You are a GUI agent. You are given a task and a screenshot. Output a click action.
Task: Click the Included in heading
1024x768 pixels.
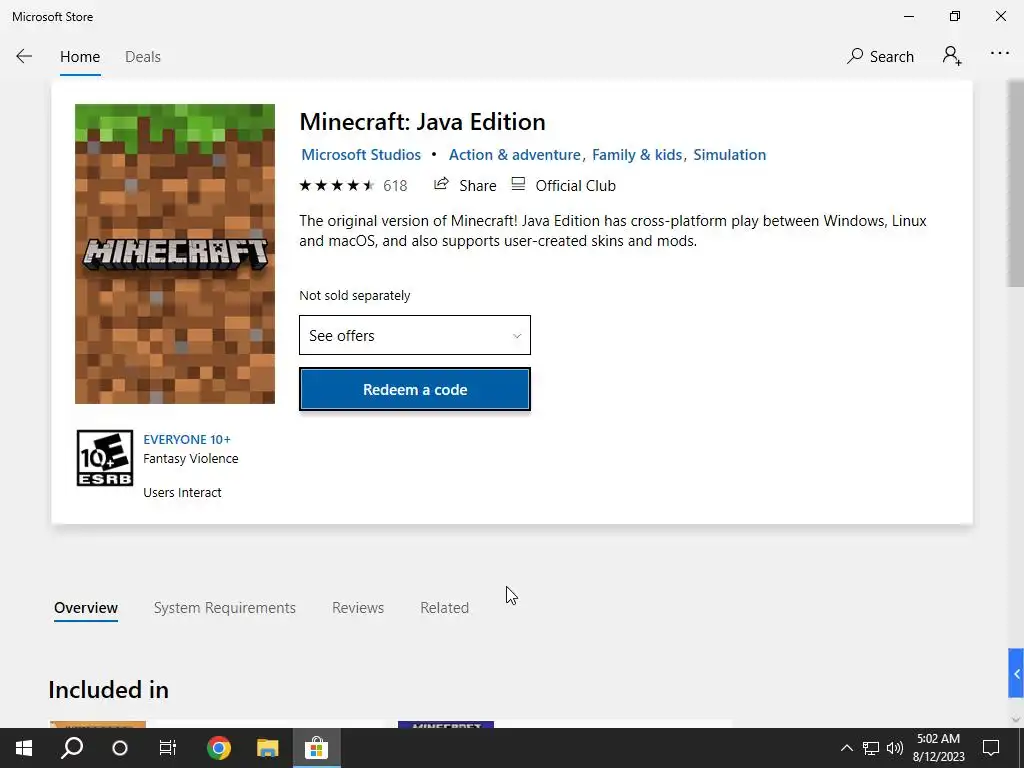pos(108,690)
